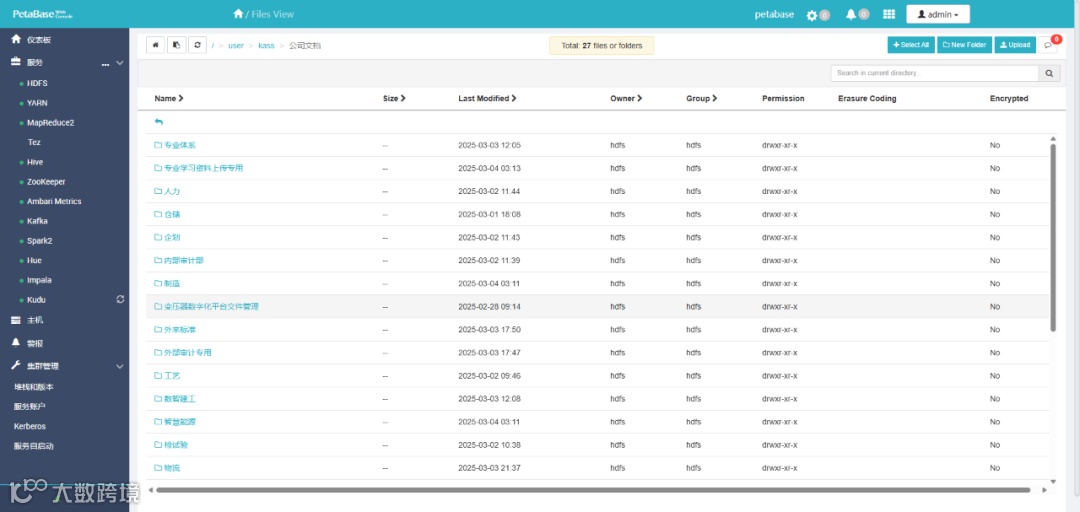Open MapReduce2 service in sidebar
The height and width of the screenshot is (512, 1080).
(50, 123)
